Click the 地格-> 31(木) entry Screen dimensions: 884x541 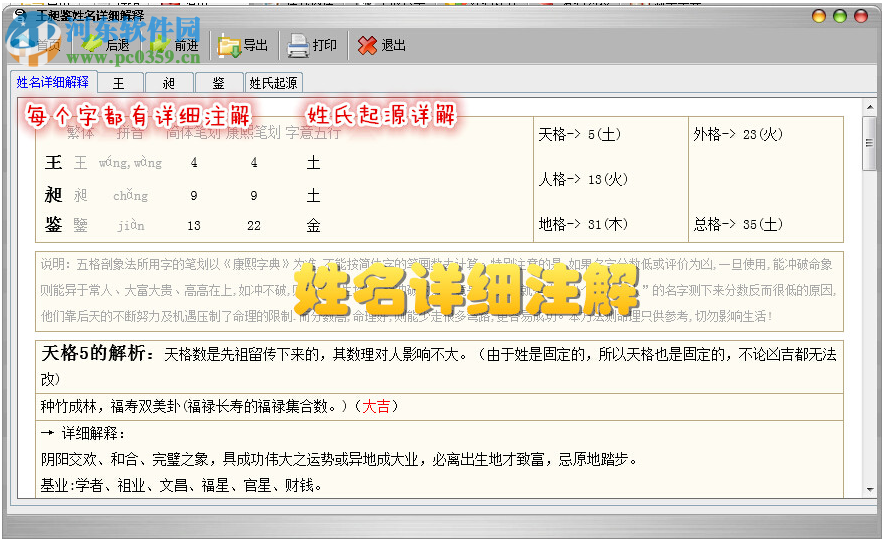coord(583,224)
